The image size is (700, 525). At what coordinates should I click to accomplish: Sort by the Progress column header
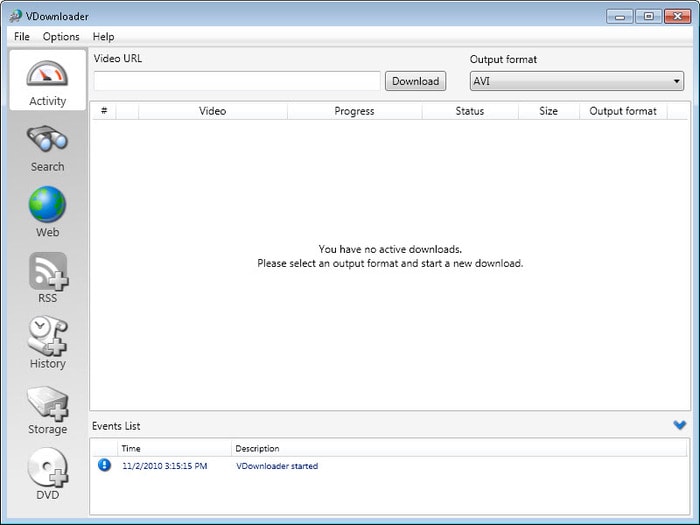coord(354,111)
